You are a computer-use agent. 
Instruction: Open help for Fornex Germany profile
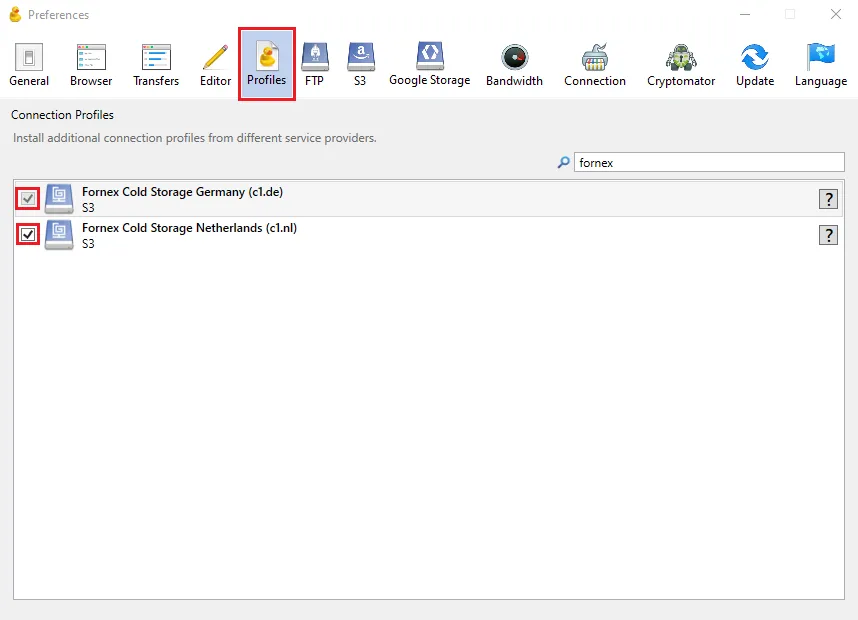click(x=828, y=199)
